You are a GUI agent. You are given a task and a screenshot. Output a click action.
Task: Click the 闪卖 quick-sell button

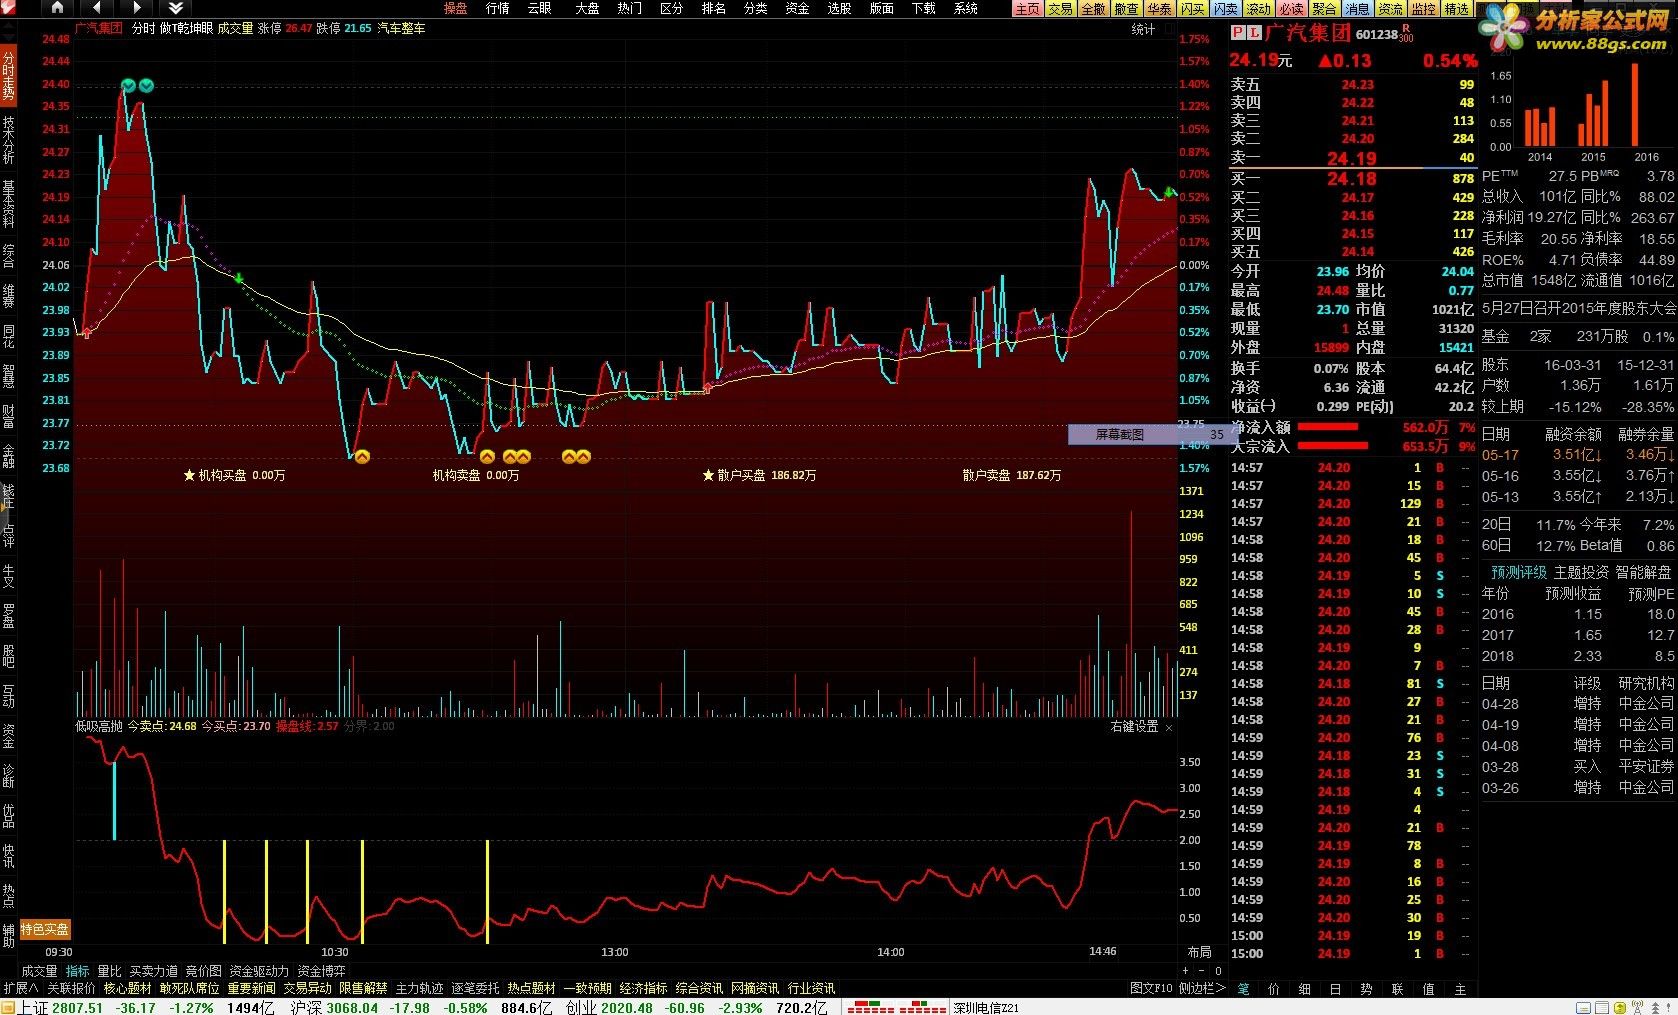click(x=1225, y=9)
